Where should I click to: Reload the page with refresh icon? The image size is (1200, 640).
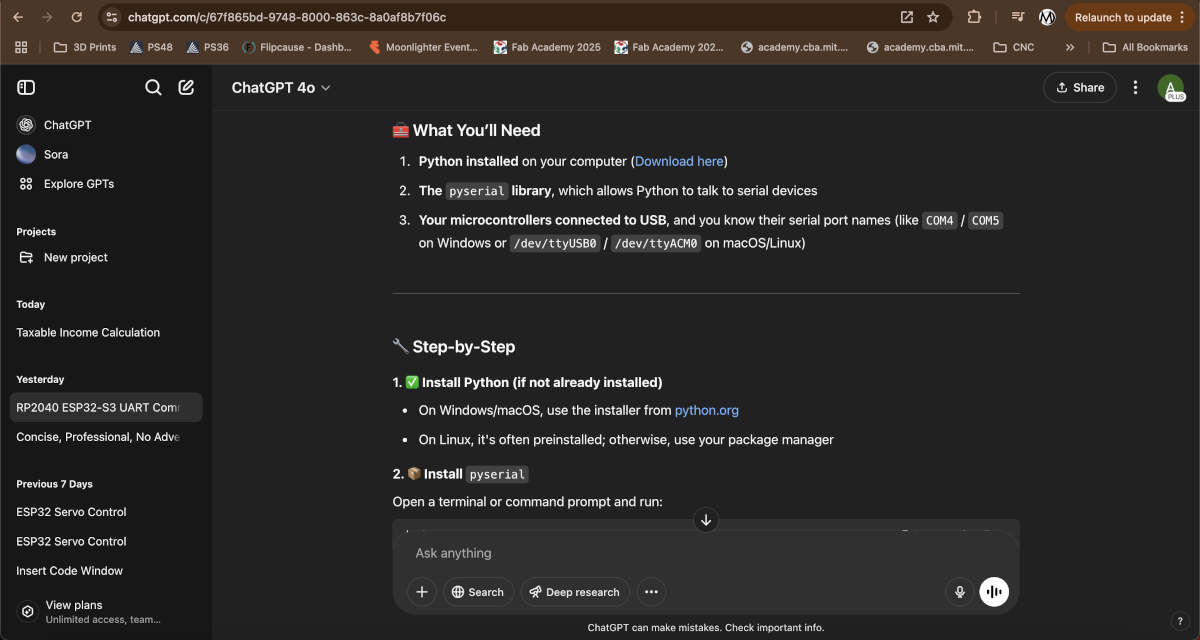[x=77, y=17]
